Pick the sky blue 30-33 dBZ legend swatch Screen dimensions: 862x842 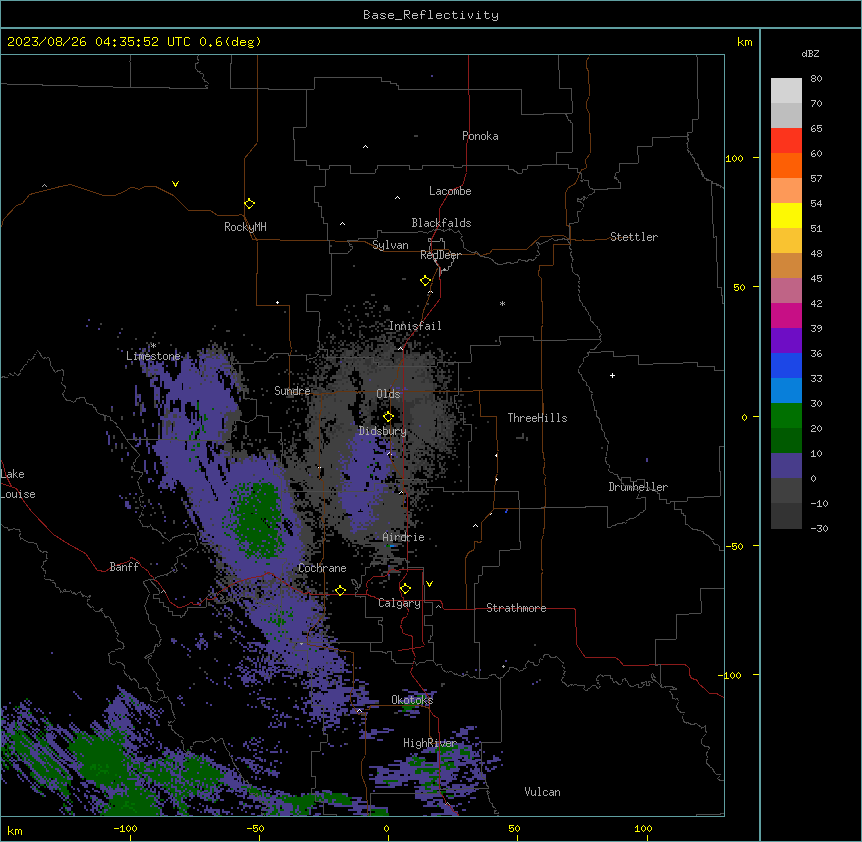(786, 391)
